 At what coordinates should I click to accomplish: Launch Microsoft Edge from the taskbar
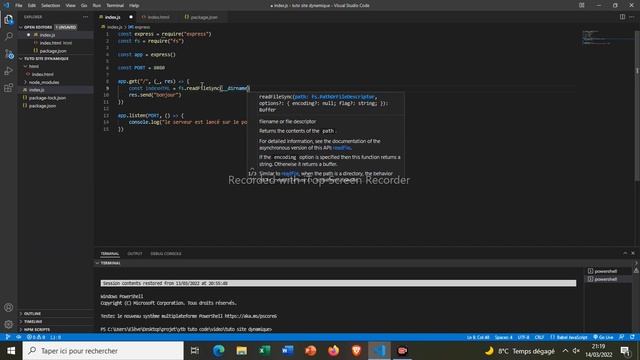click(x=219, y=351)
